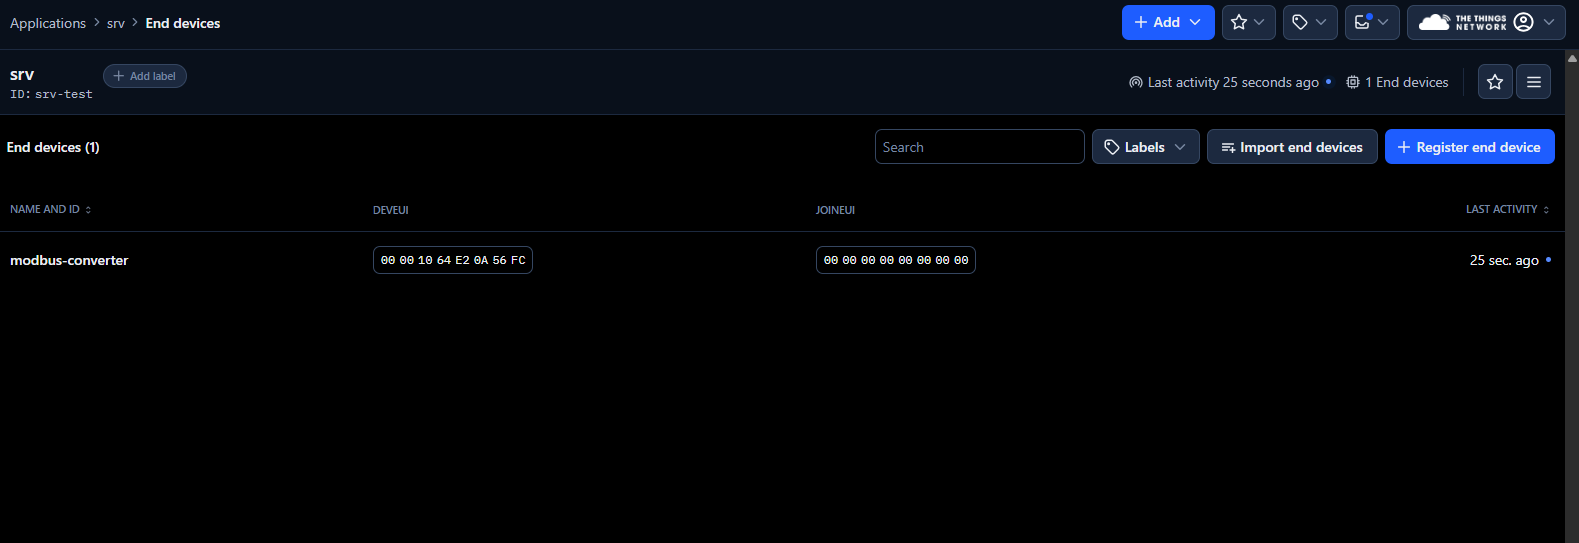Open the srv breadcrumb link

point(116,23)
